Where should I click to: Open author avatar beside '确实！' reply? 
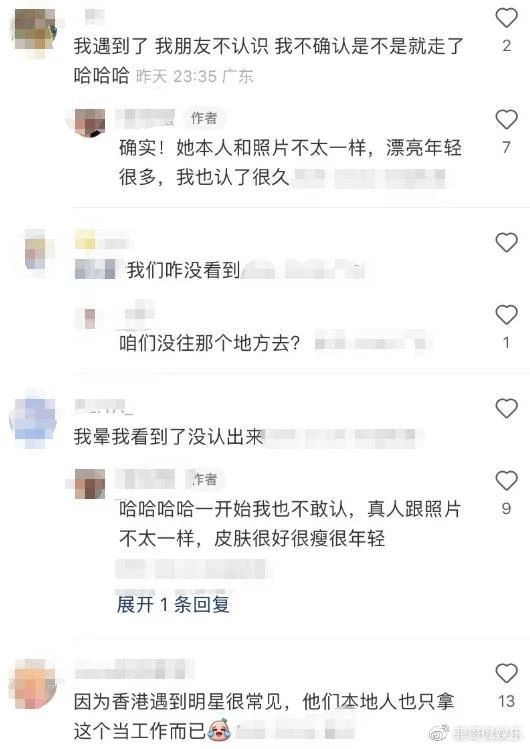click(x=90, y=123)
